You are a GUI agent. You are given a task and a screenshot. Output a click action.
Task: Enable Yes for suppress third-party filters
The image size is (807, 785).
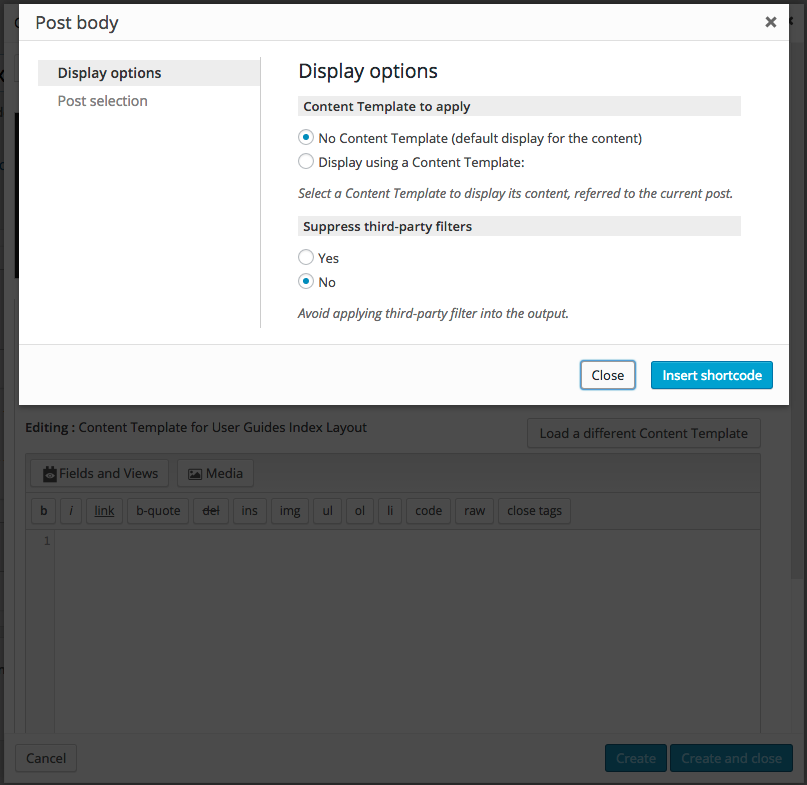tap(306, 257)
